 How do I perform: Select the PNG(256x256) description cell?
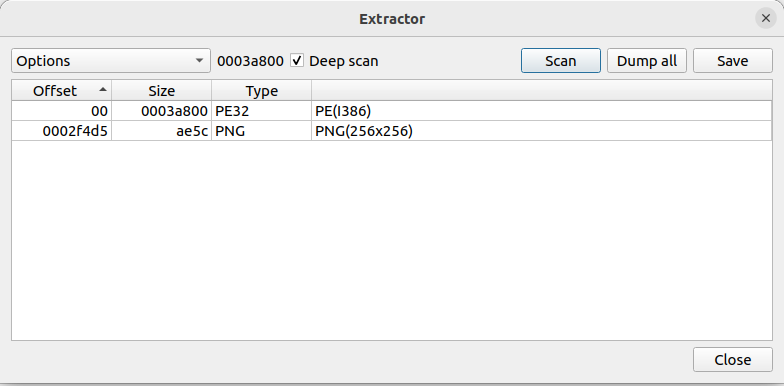(x=542, y=131)
